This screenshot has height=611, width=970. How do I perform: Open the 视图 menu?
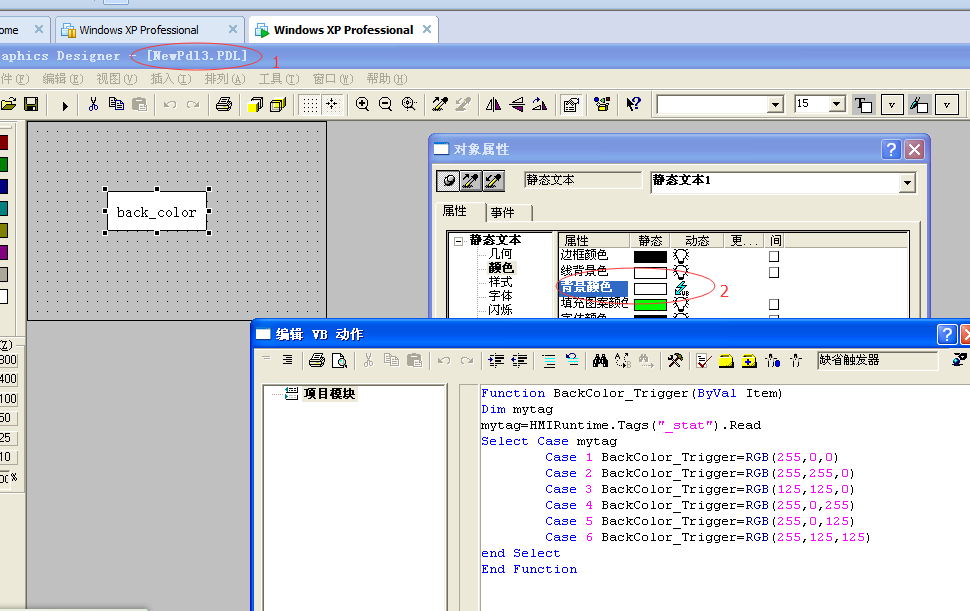click(x=117, y=79)
